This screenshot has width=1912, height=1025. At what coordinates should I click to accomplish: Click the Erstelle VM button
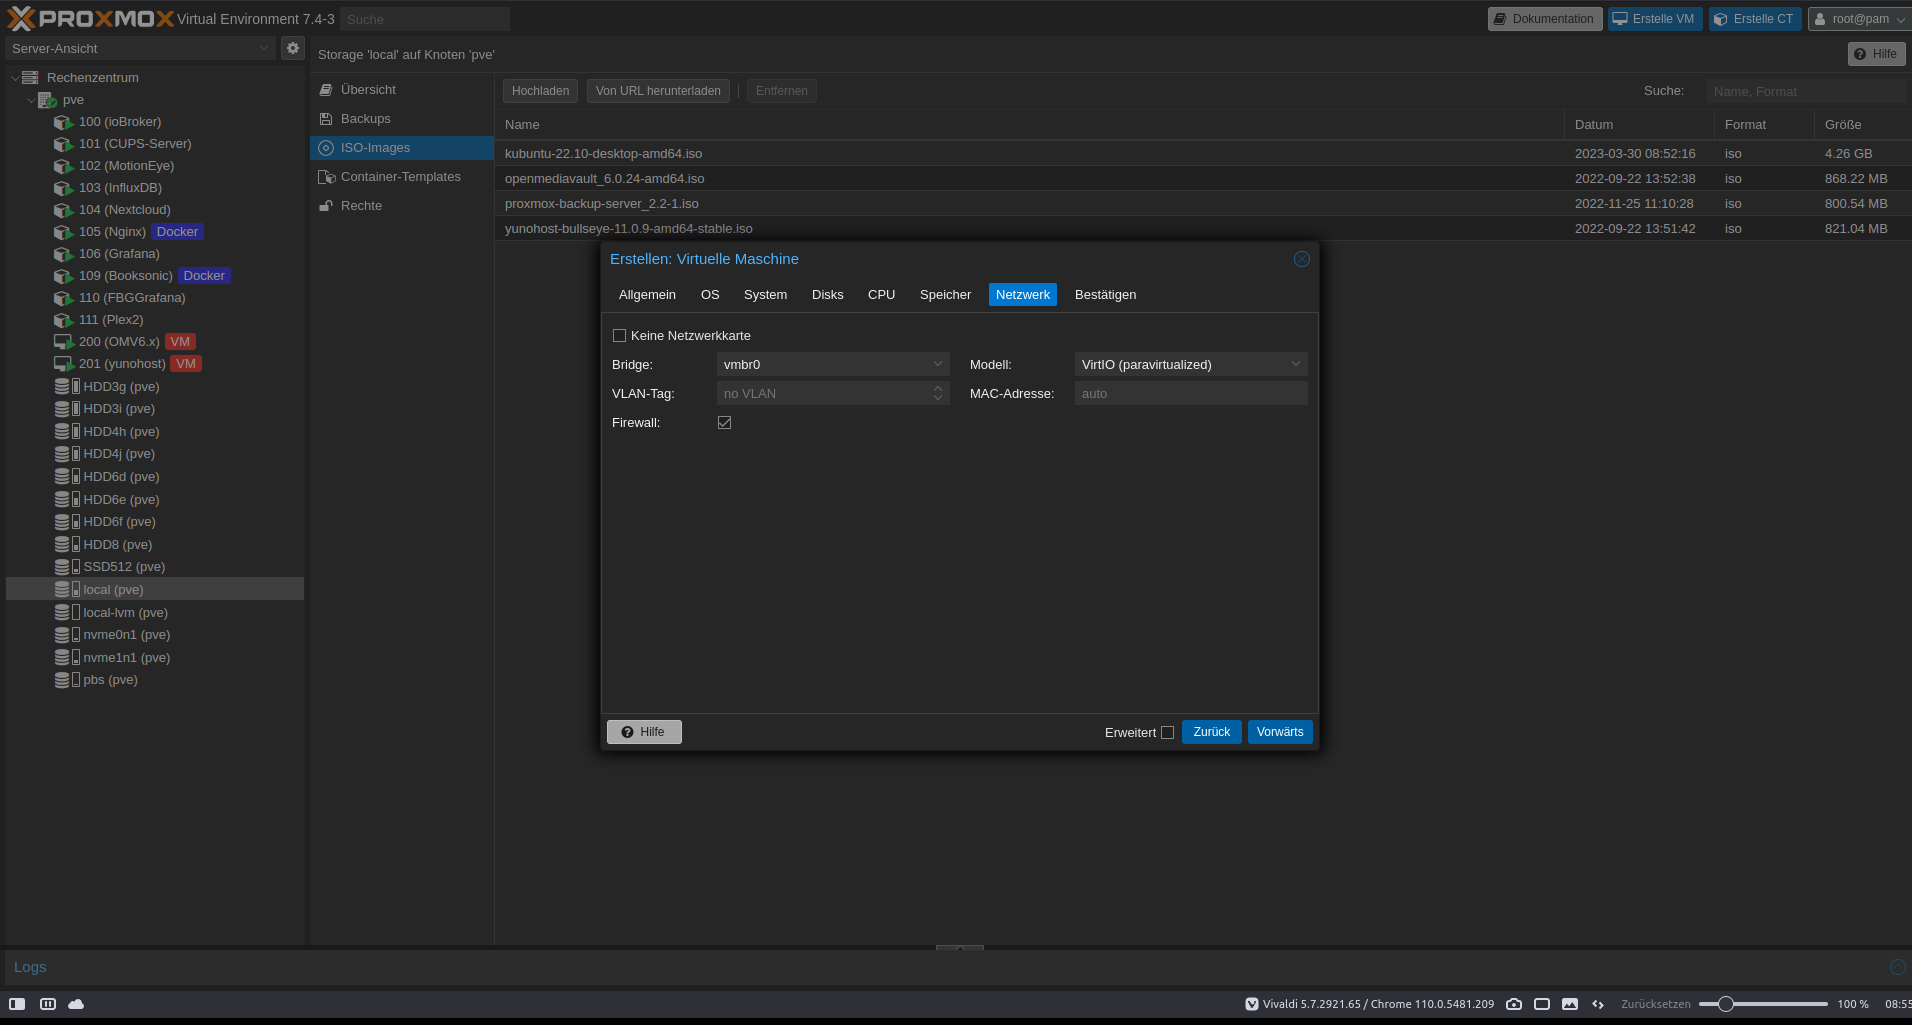[x=1655, y=19]
